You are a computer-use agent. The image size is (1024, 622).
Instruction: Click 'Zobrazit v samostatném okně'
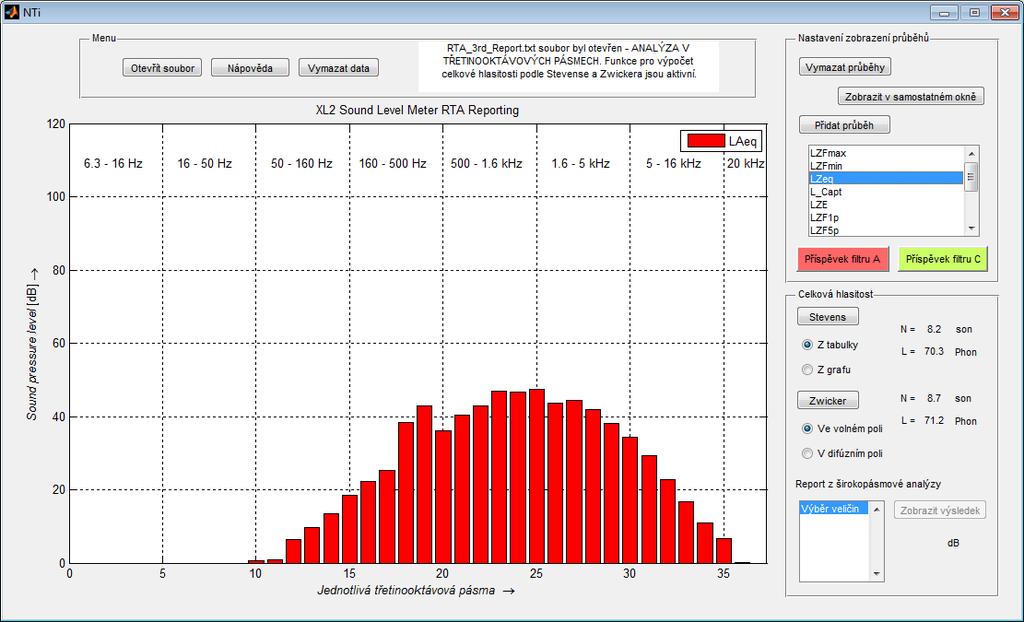pos(910,96)
